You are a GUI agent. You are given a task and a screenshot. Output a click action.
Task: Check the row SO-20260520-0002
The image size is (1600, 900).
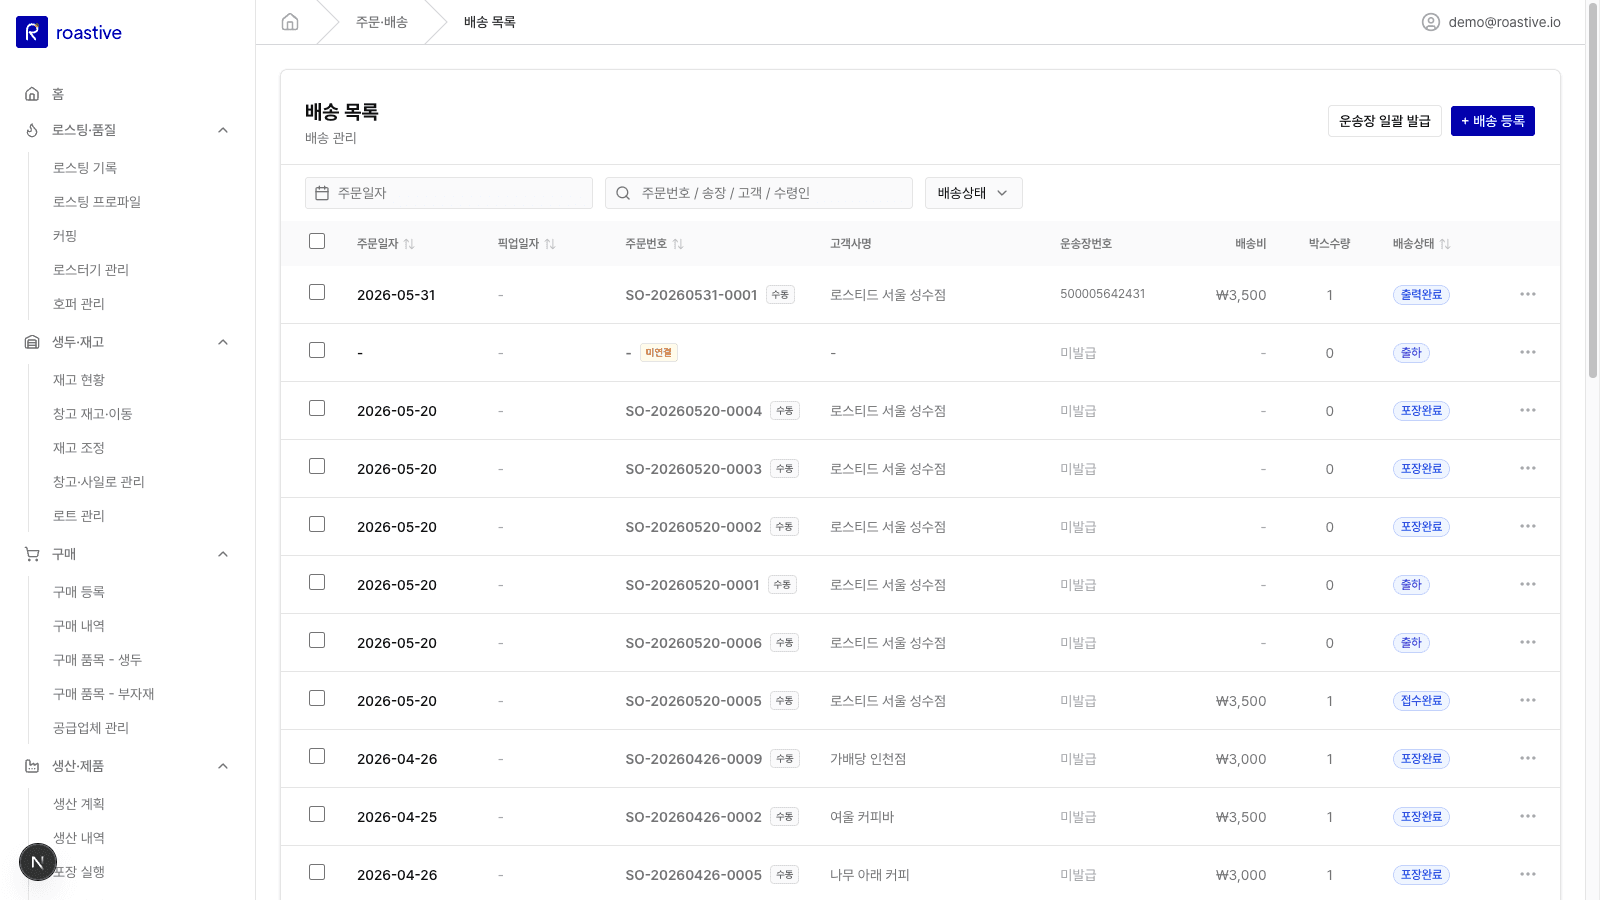pyautogui.click(x=317, y=524)
